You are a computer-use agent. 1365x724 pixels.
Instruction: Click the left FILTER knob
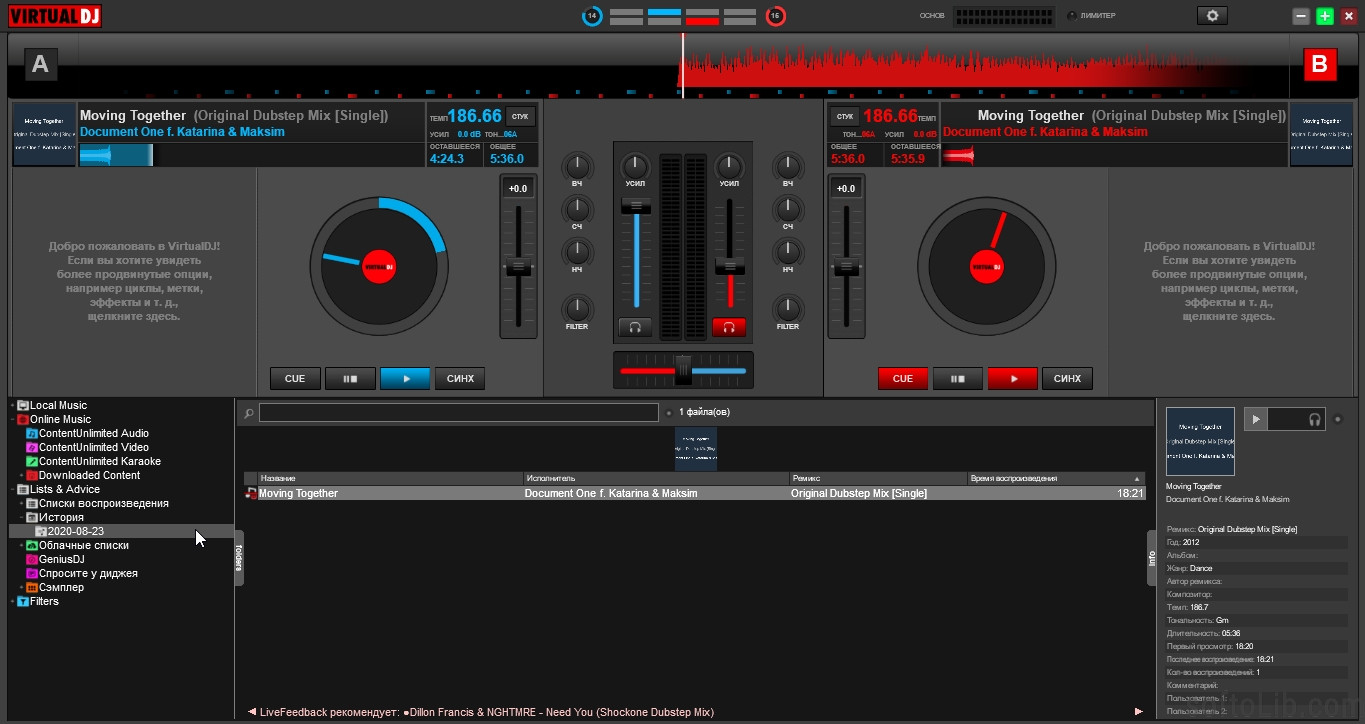(x=578, y=308)
